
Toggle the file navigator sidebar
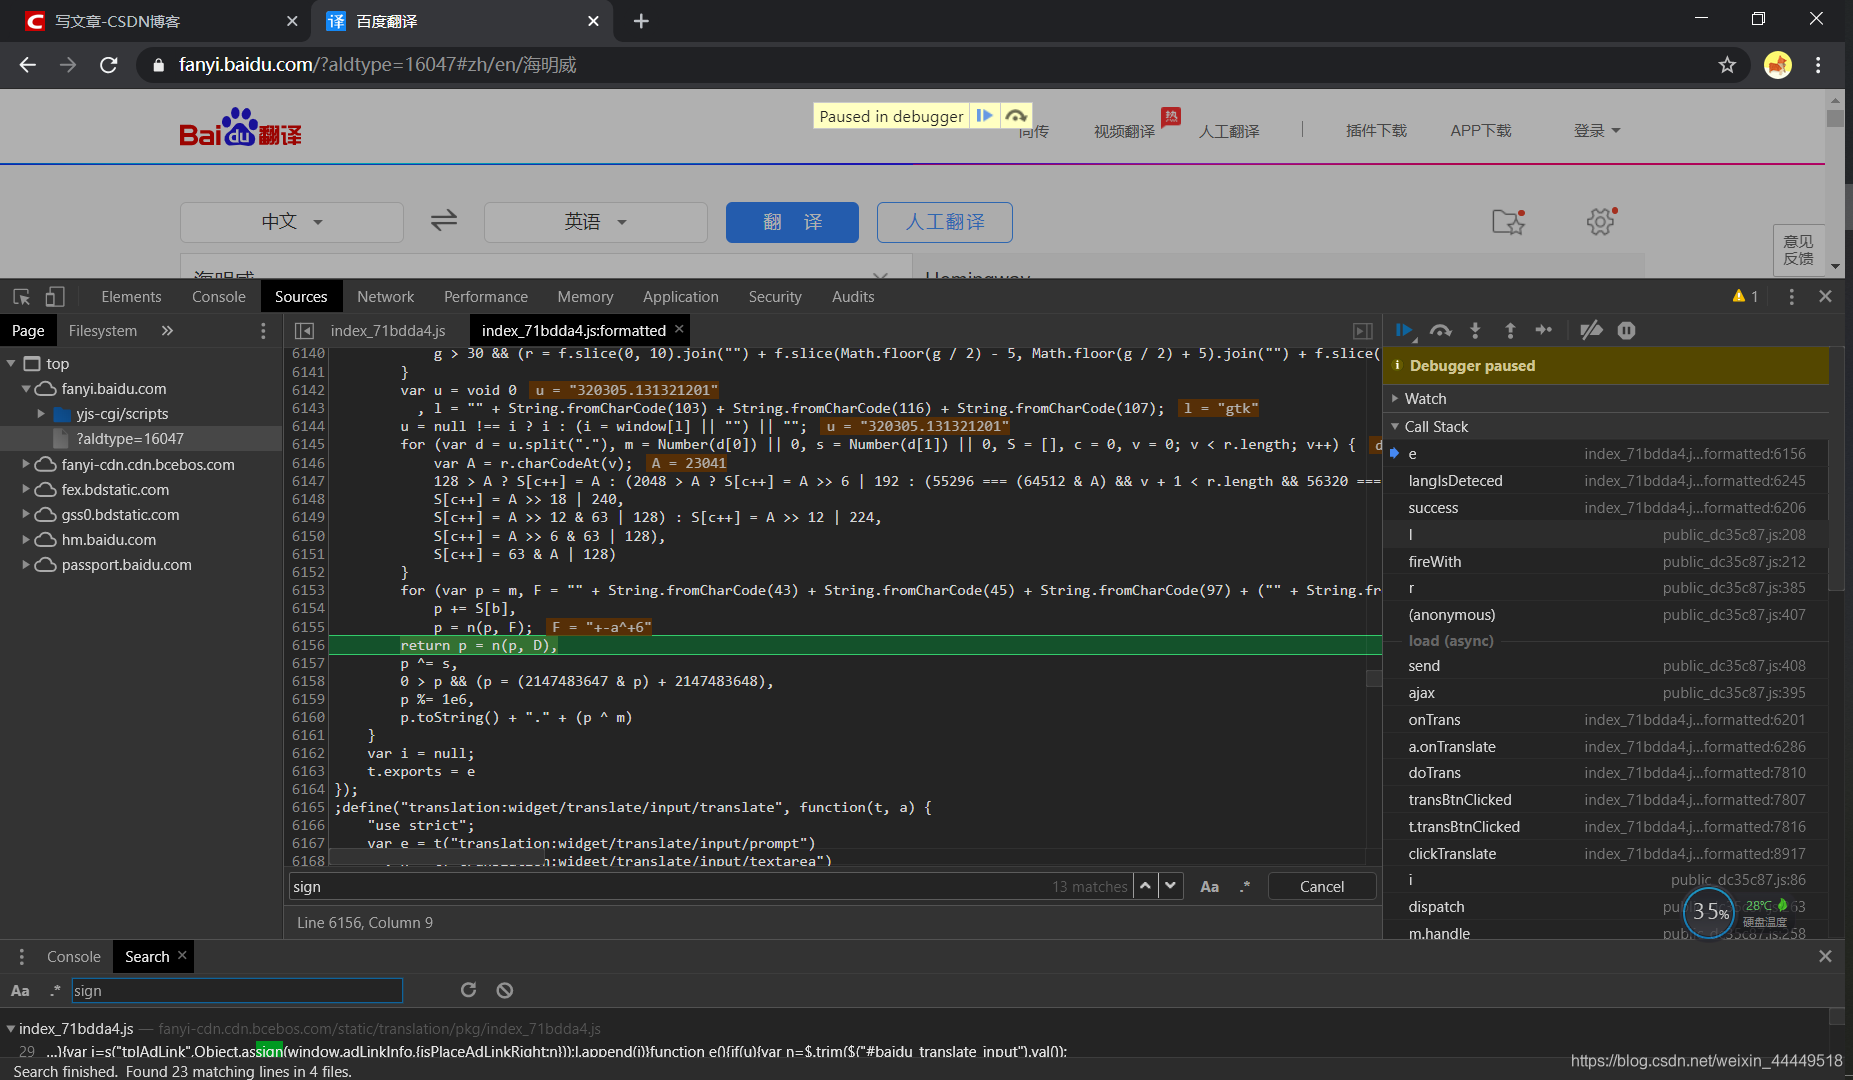tap(305, 331)
